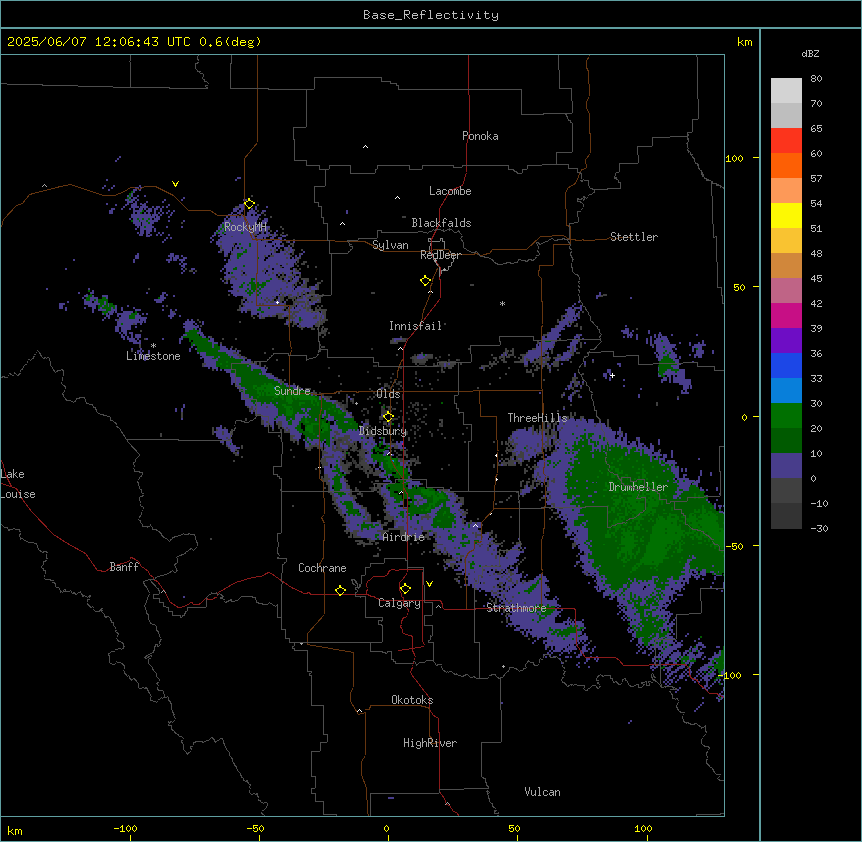Click the RockyMH city label

(x=245, y=227)
